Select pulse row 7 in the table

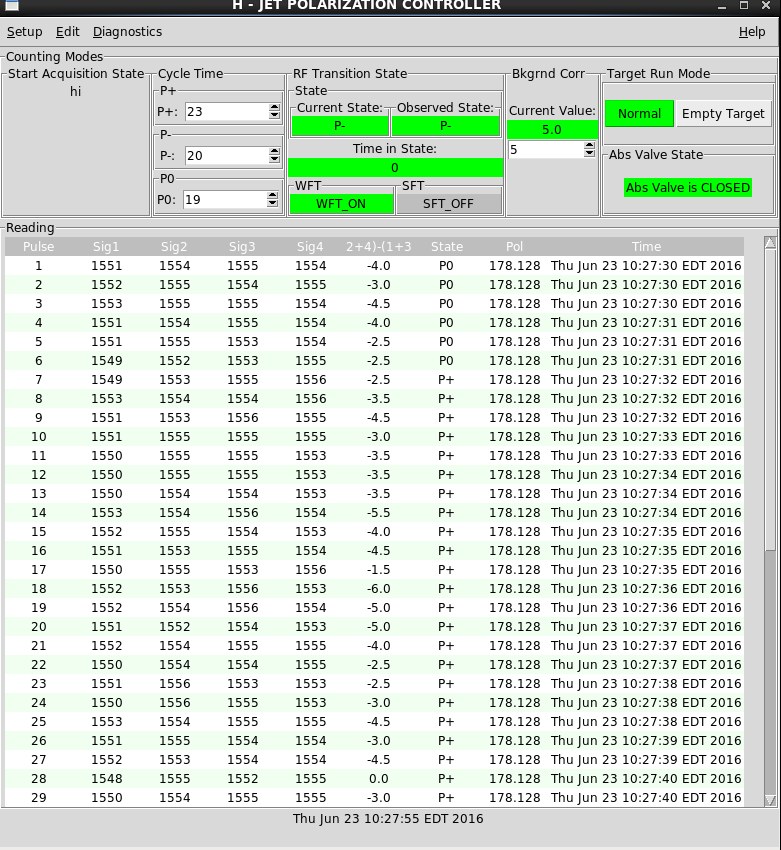point(374,379)
